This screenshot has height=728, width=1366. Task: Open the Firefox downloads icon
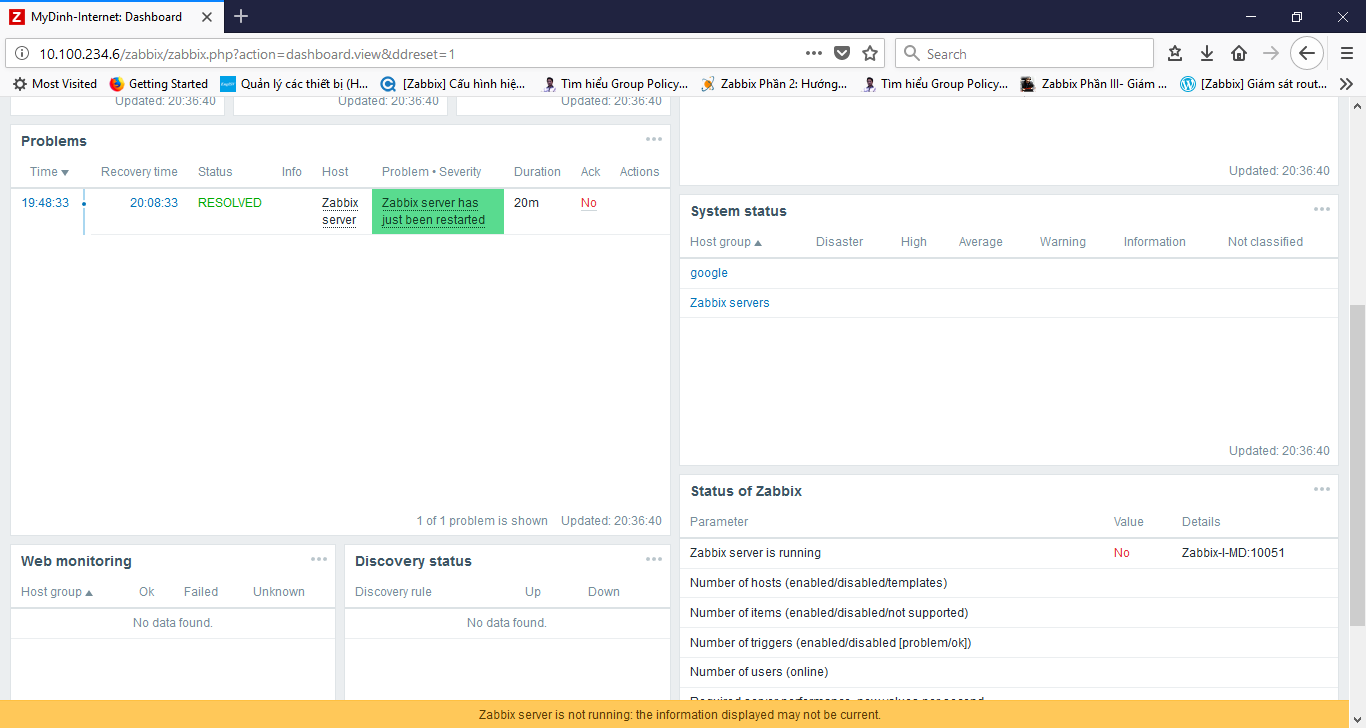click(x=1207, y=54)
